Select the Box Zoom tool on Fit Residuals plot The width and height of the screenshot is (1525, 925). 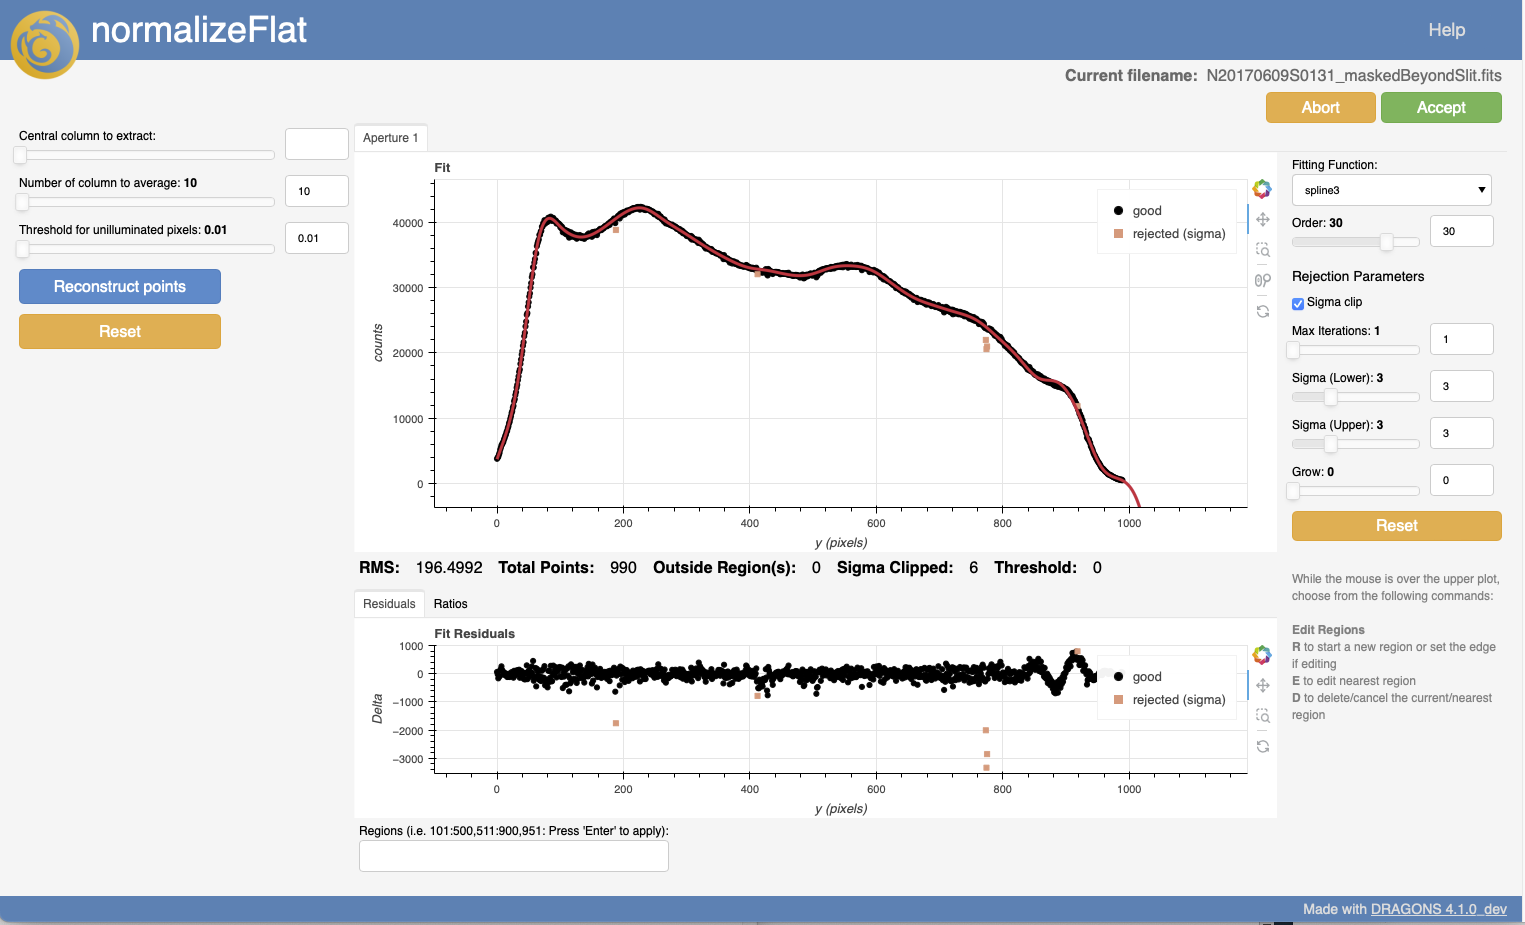pyautogui.click(x=1263, y=716)
